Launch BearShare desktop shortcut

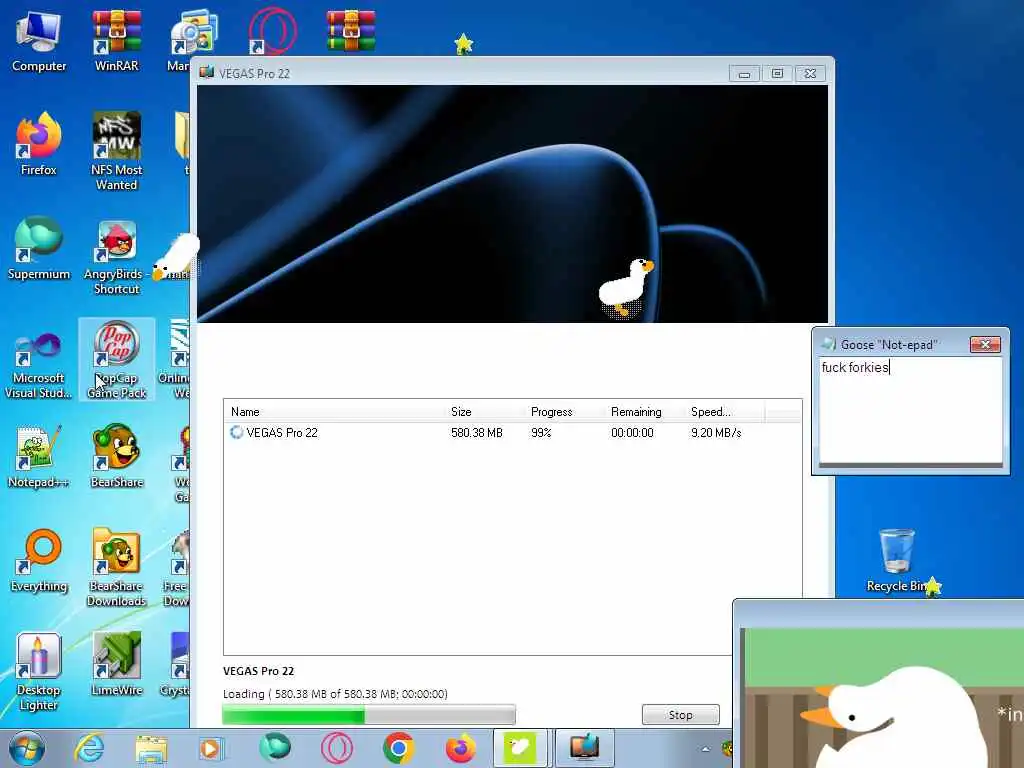(x=116, y=457)
